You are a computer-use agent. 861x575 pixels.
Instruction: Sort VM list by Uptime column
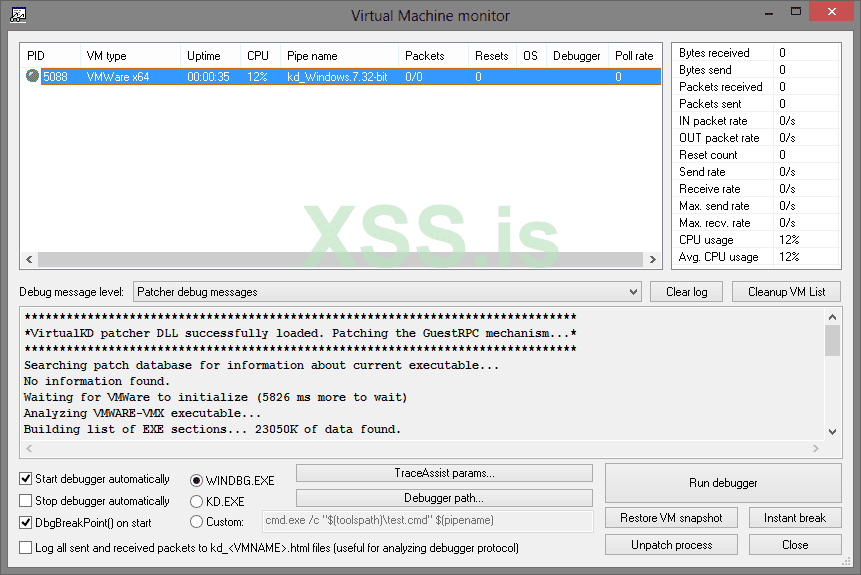(x=210, y=56)
